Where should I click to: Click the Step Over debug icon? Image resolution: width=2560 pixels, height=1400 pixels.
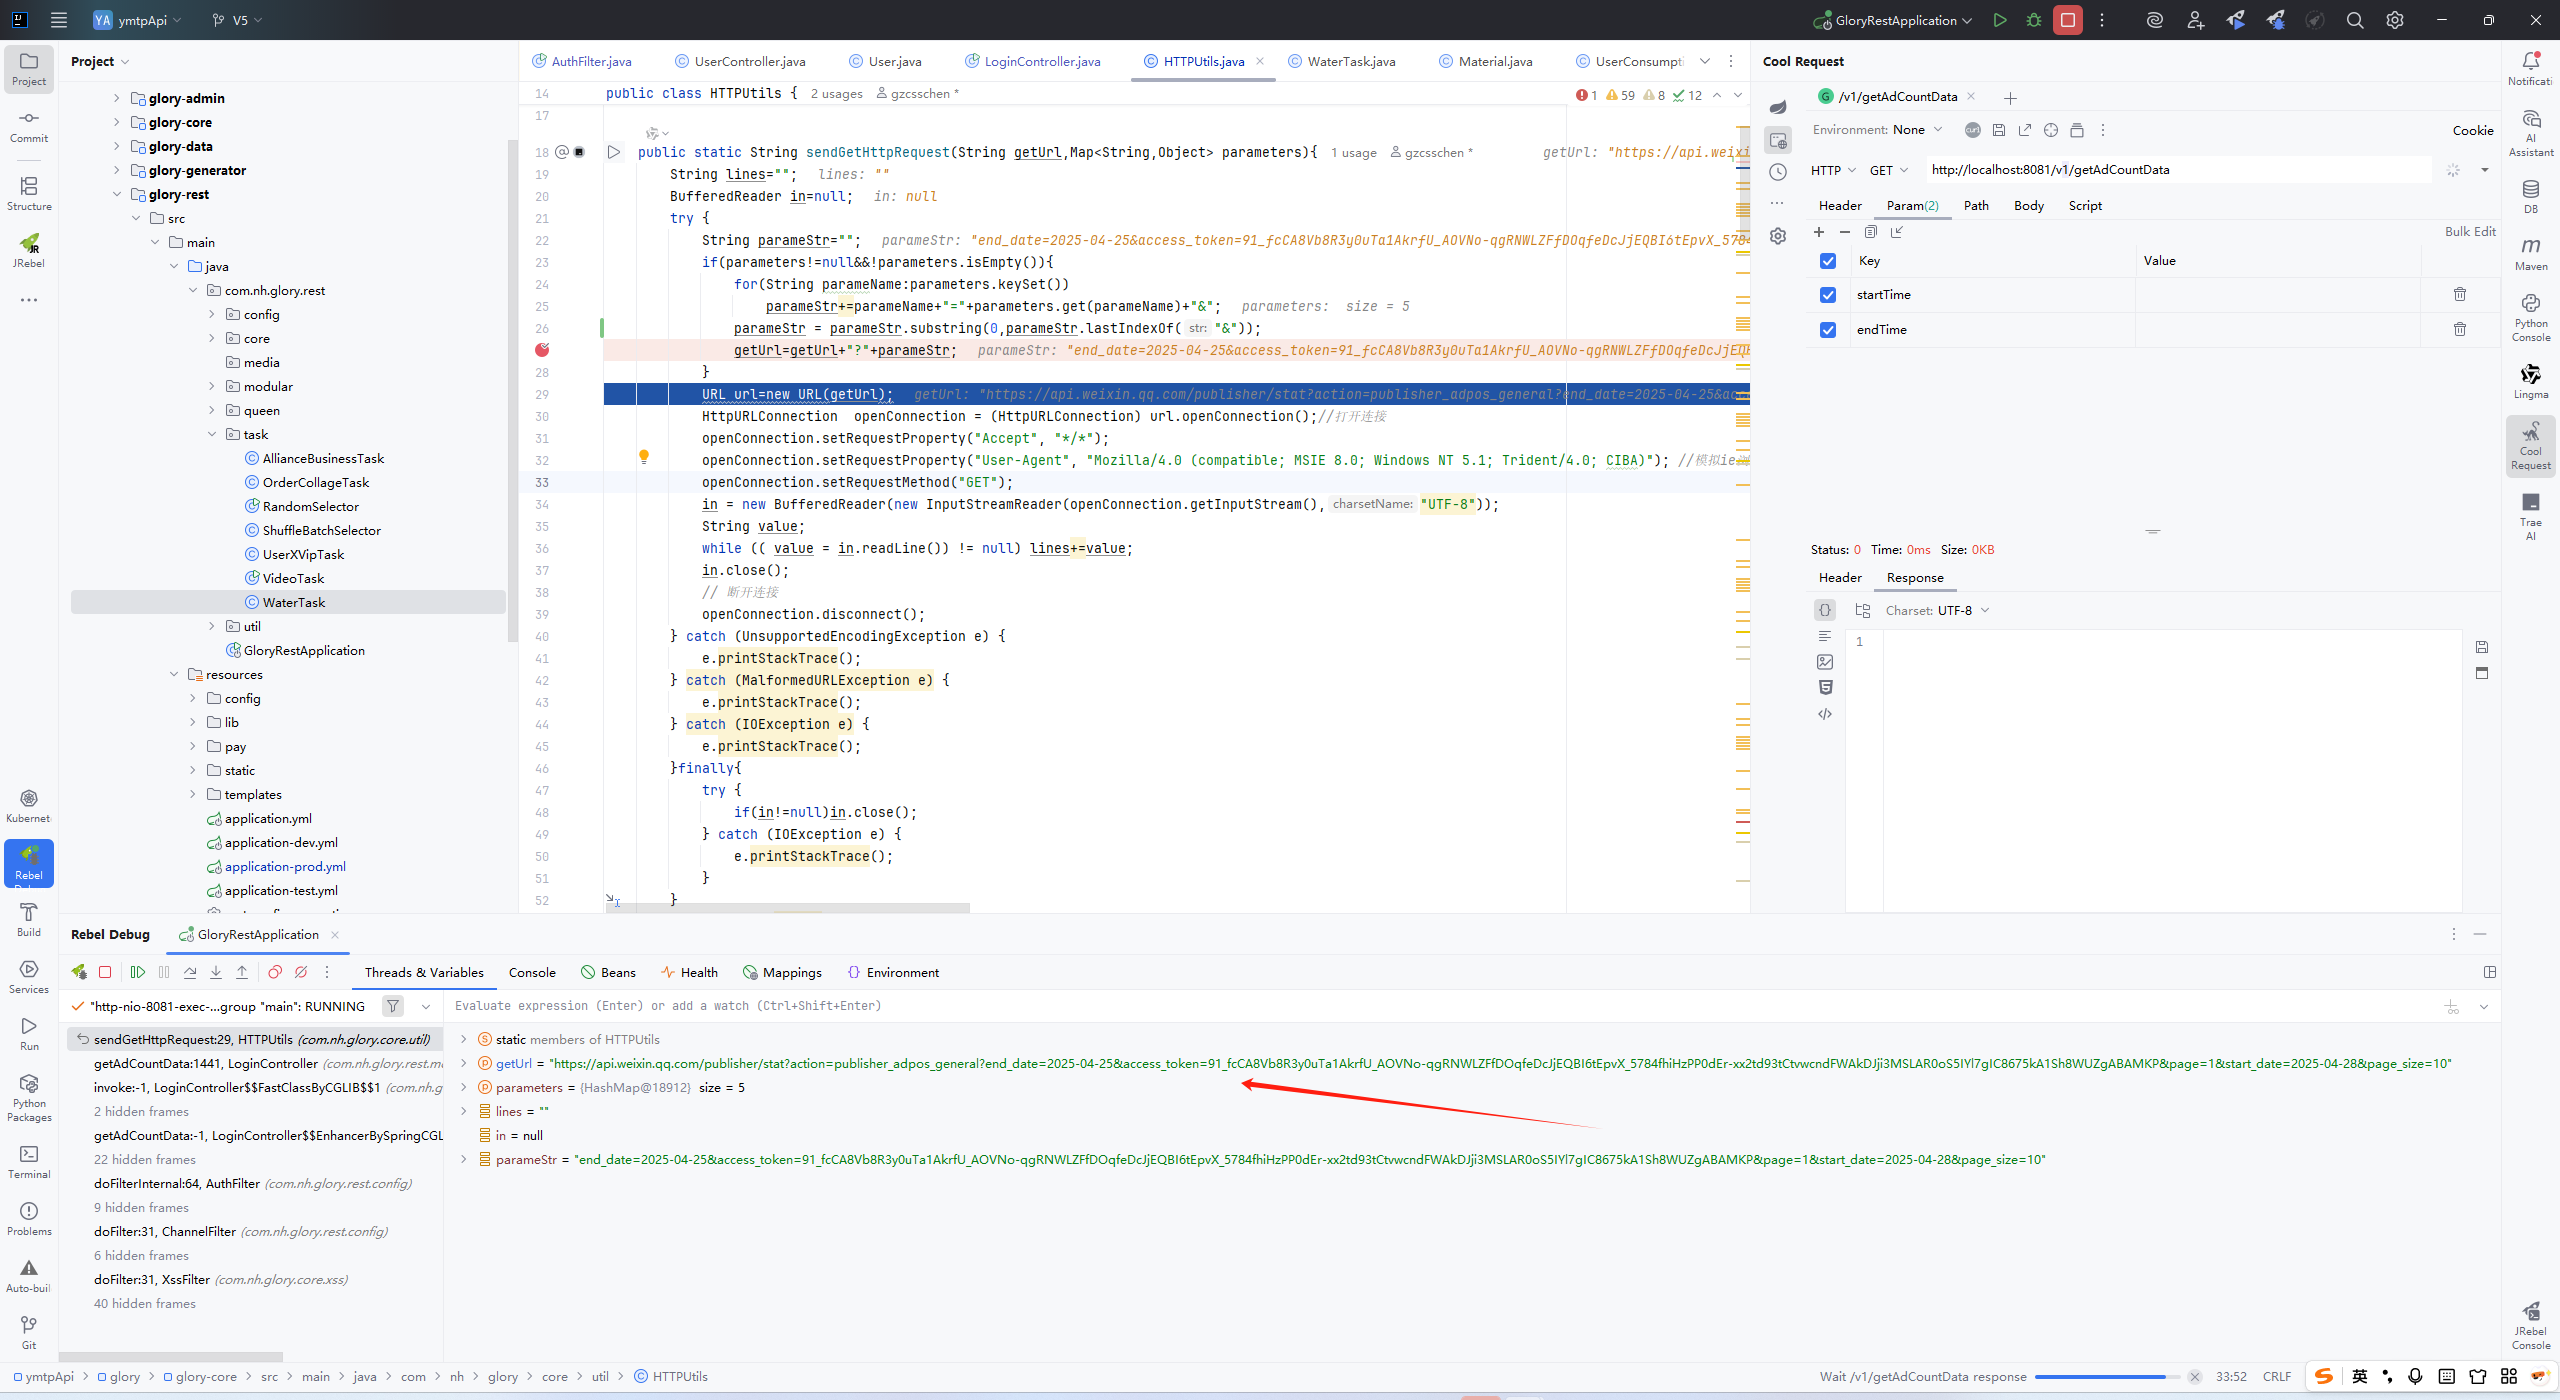coord(190,972)
